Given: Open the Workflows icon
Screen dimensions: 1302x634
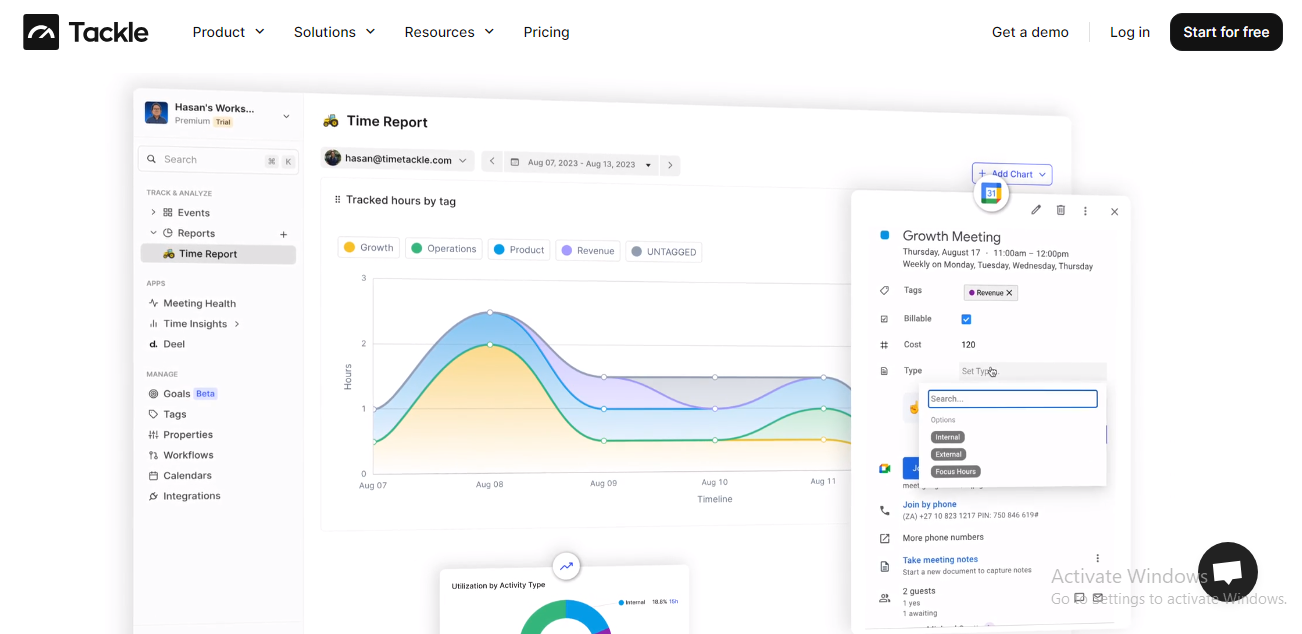Looking at the screenshot, I should pyautogui.click(x=153, y=455).
